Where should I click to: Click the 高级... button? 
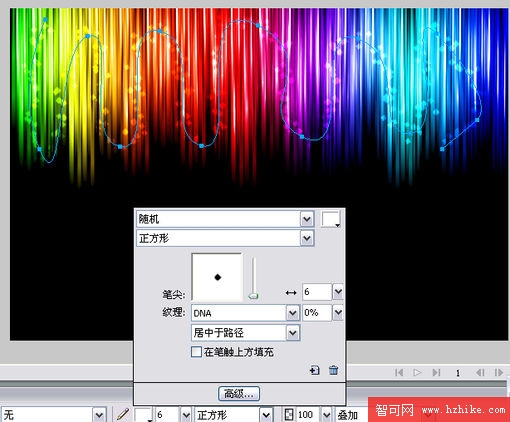239,394
